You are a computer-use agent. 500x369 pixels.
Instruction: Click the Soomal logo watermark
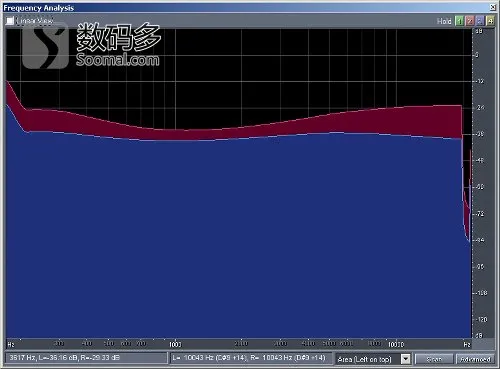coord(91,45)
